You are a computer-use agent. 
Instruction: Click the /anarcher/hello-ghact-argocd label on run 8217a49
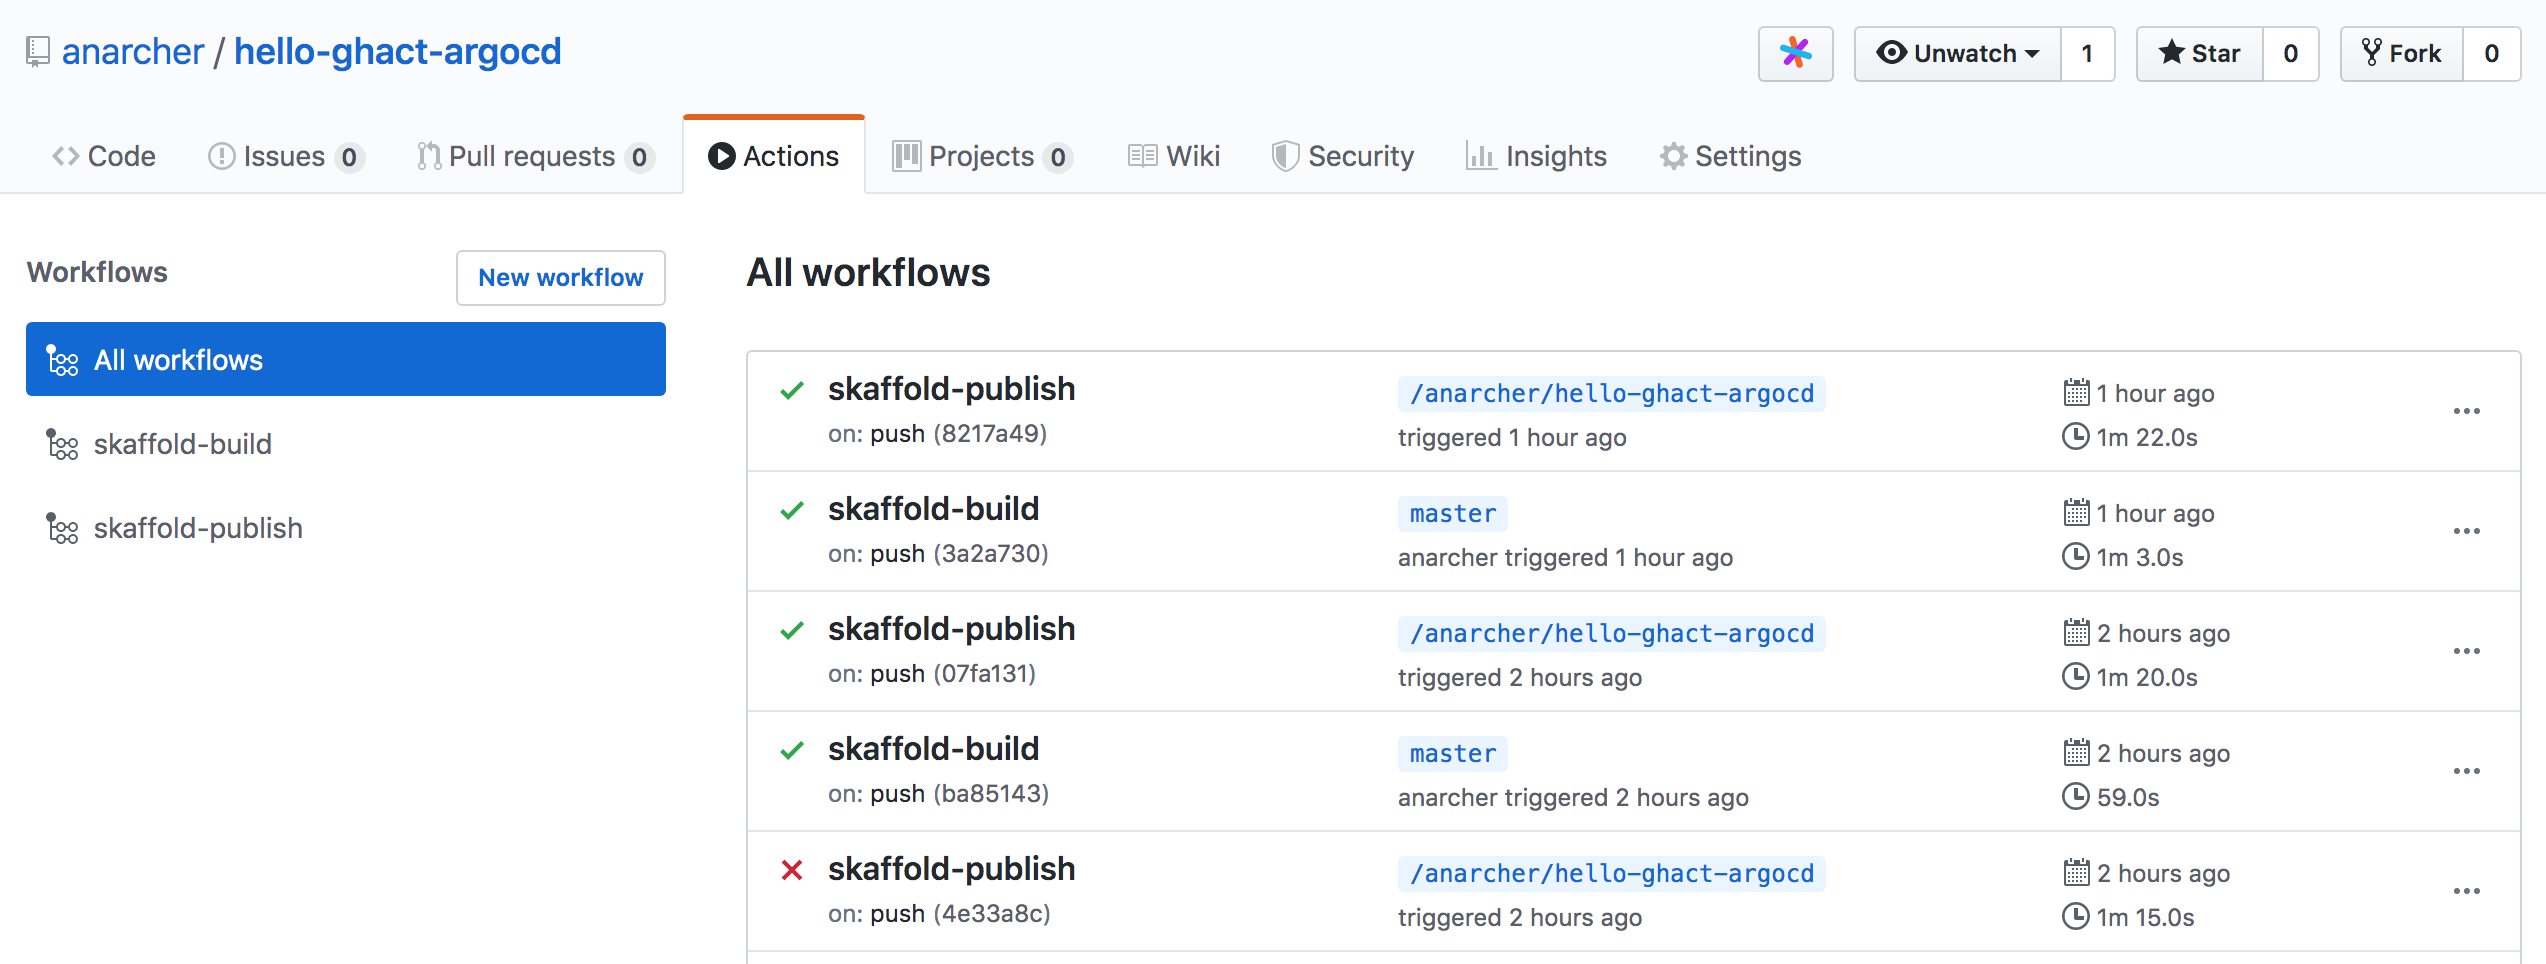click(x=1611, y=394)
